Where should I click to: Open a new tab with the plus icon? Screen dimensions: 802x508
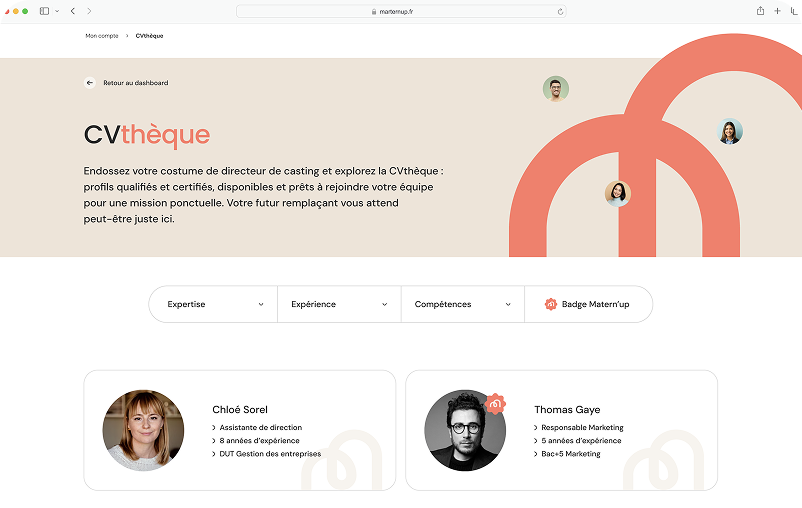pos(778,11)
